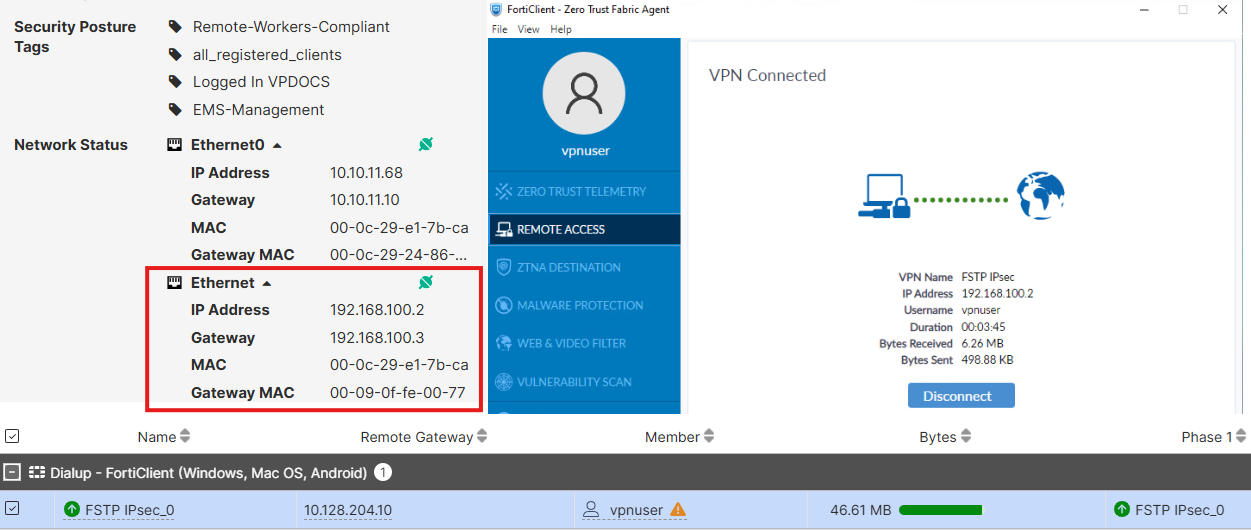Select the Remote Access tab
Image resolution: width=1251 pixels, height=530 pixels.
[x=584, y=229]
